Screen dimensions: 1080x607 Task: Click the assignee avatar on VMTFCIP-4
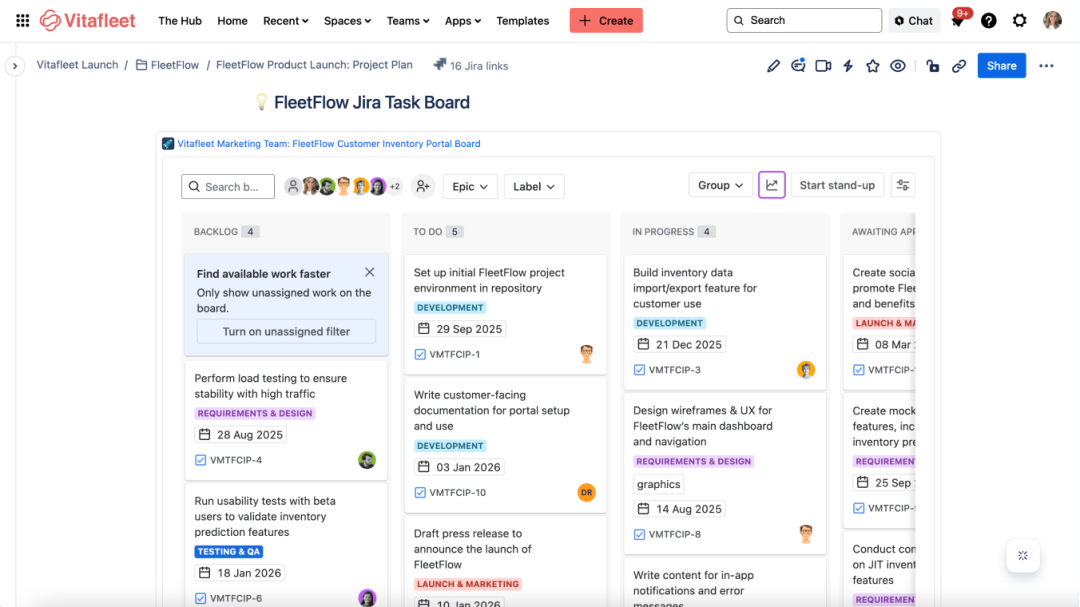click(367, 460)
